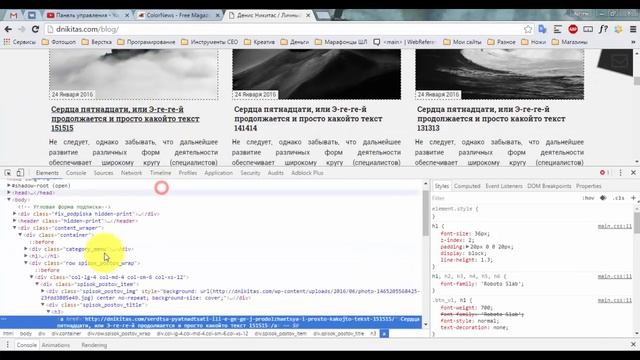Open the Сервисы apps bookmark
This screenshot has width=640, height=360.
click(19, 42)
